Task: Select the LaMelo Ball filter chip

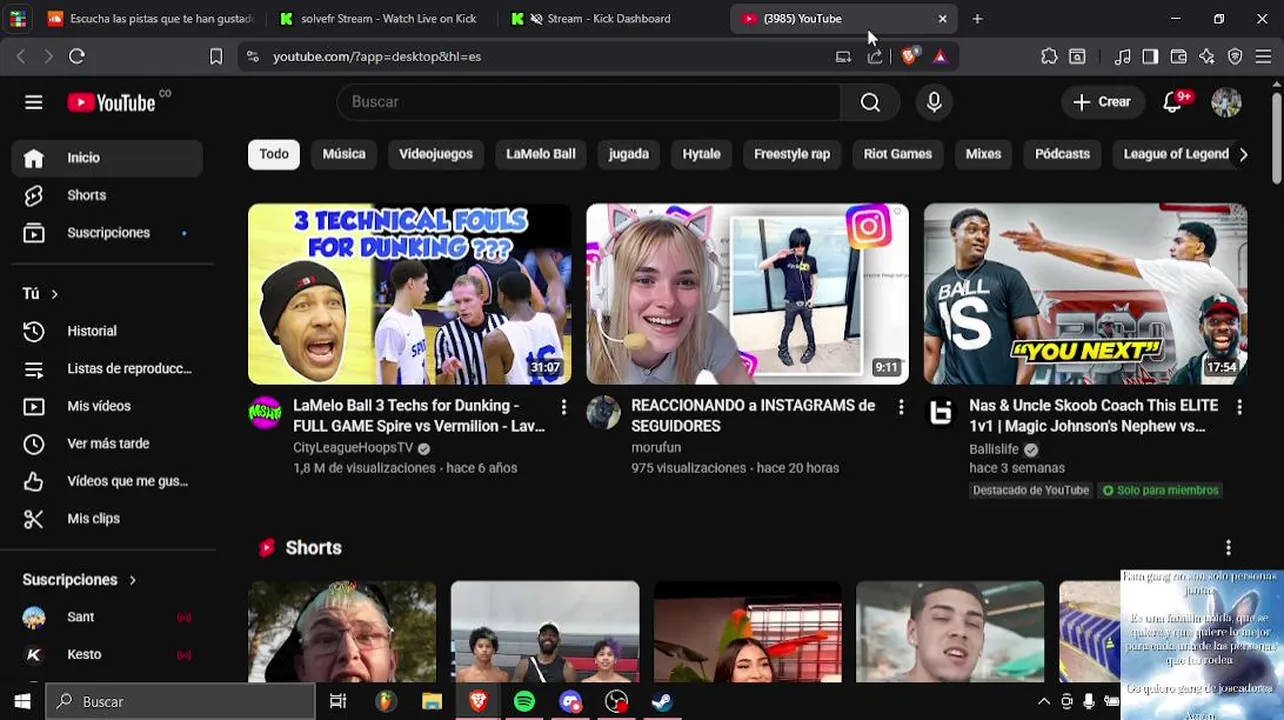Action: 541,154
